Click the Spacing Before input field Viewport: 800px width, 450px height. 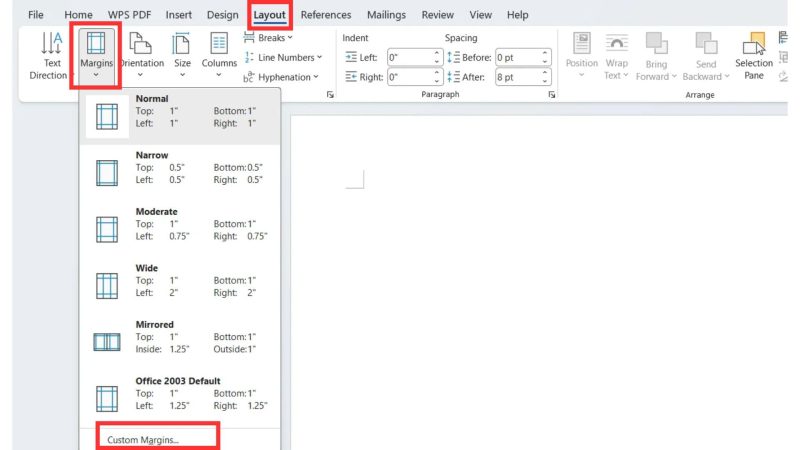(518, 58)
